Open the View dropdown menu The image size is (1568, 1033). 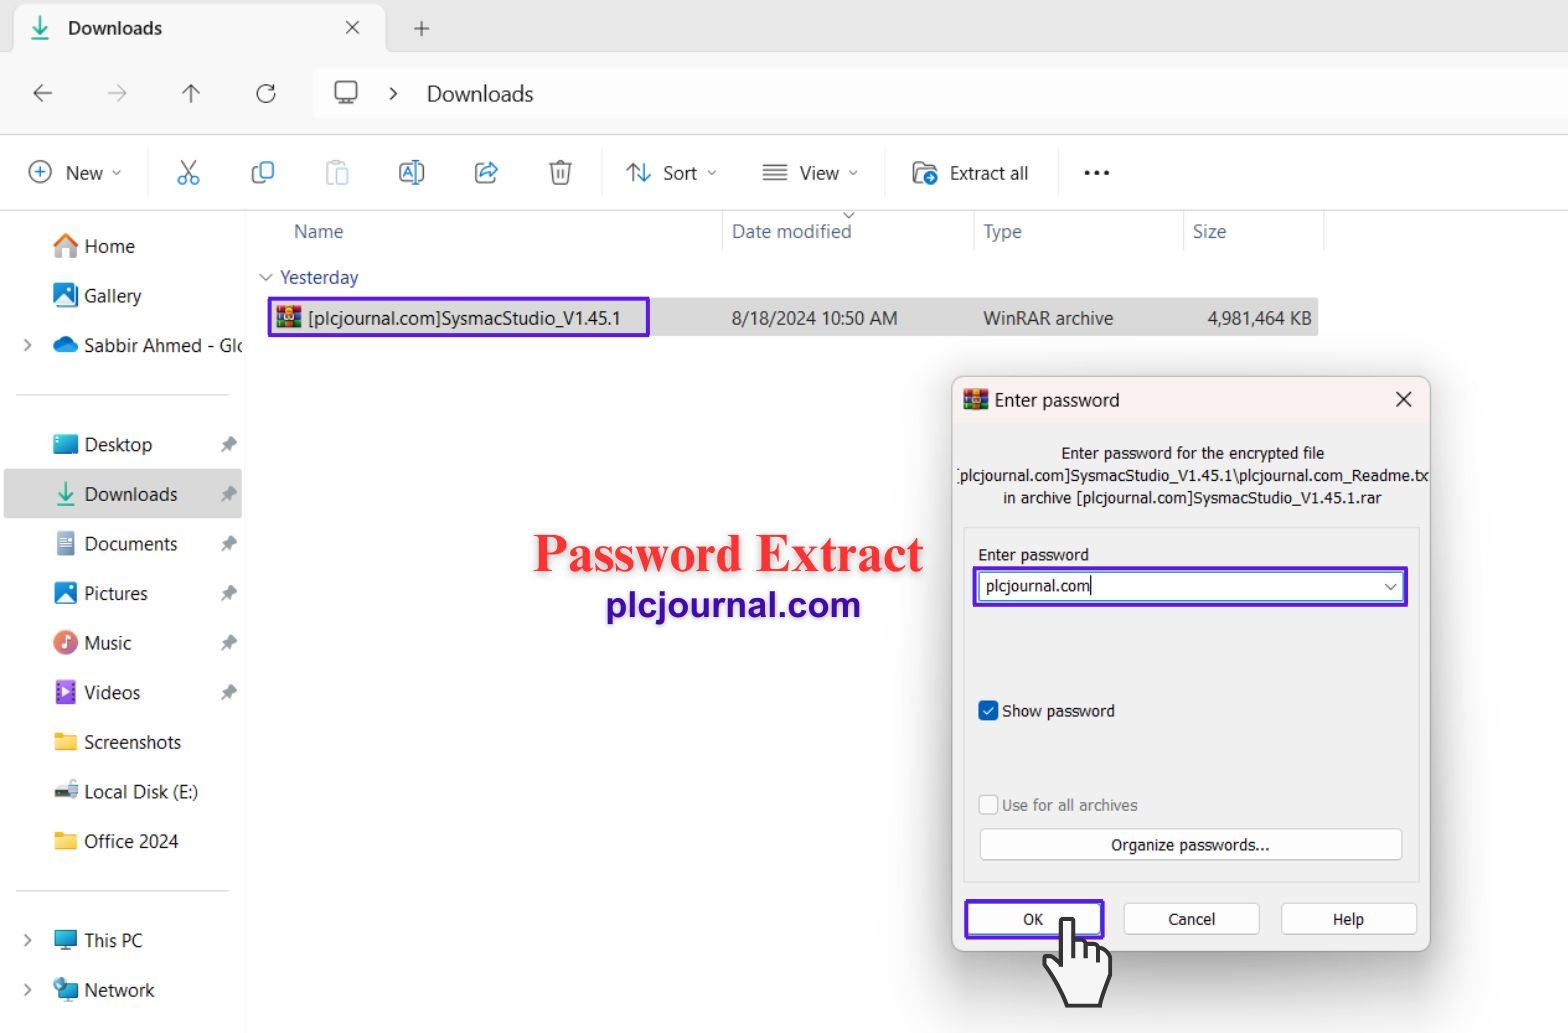click(x=811, y=173)
